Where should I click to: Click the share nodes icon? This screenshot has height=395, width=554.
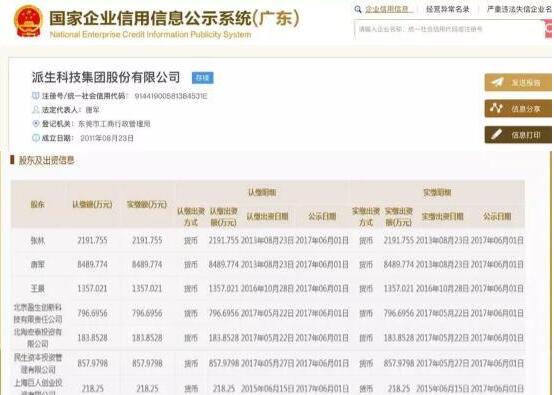[x=496, y=108]
